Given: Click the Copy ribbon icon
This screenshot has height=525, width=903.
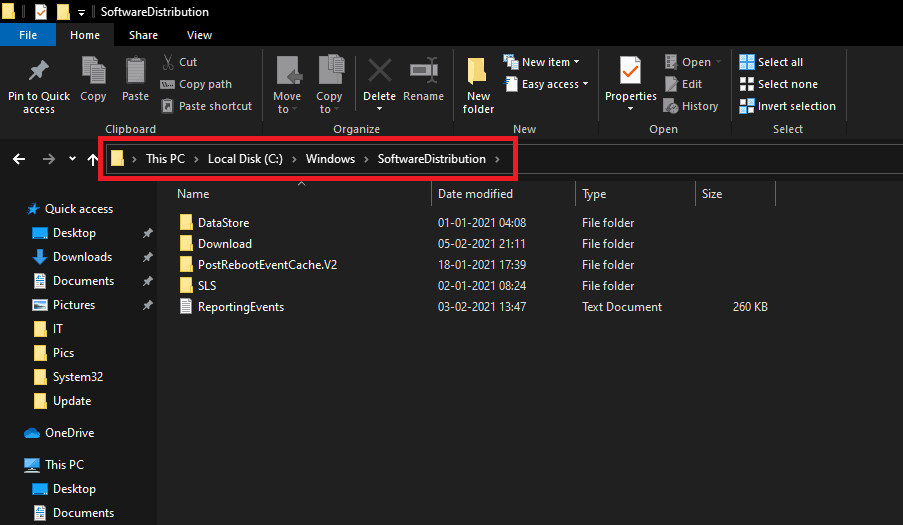Looking at the screenshot, I should tap(93, 71).
